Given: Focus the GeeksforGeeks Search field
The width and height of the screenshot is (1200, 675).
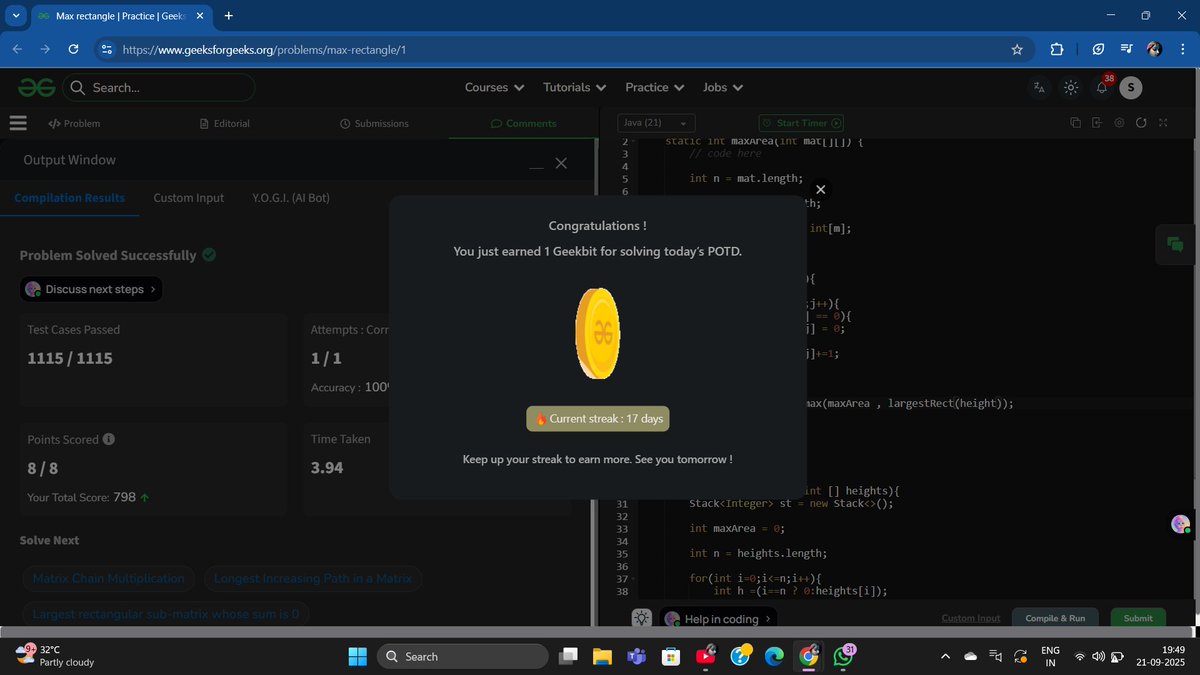Looking at the screenshot, I should 158,88.
